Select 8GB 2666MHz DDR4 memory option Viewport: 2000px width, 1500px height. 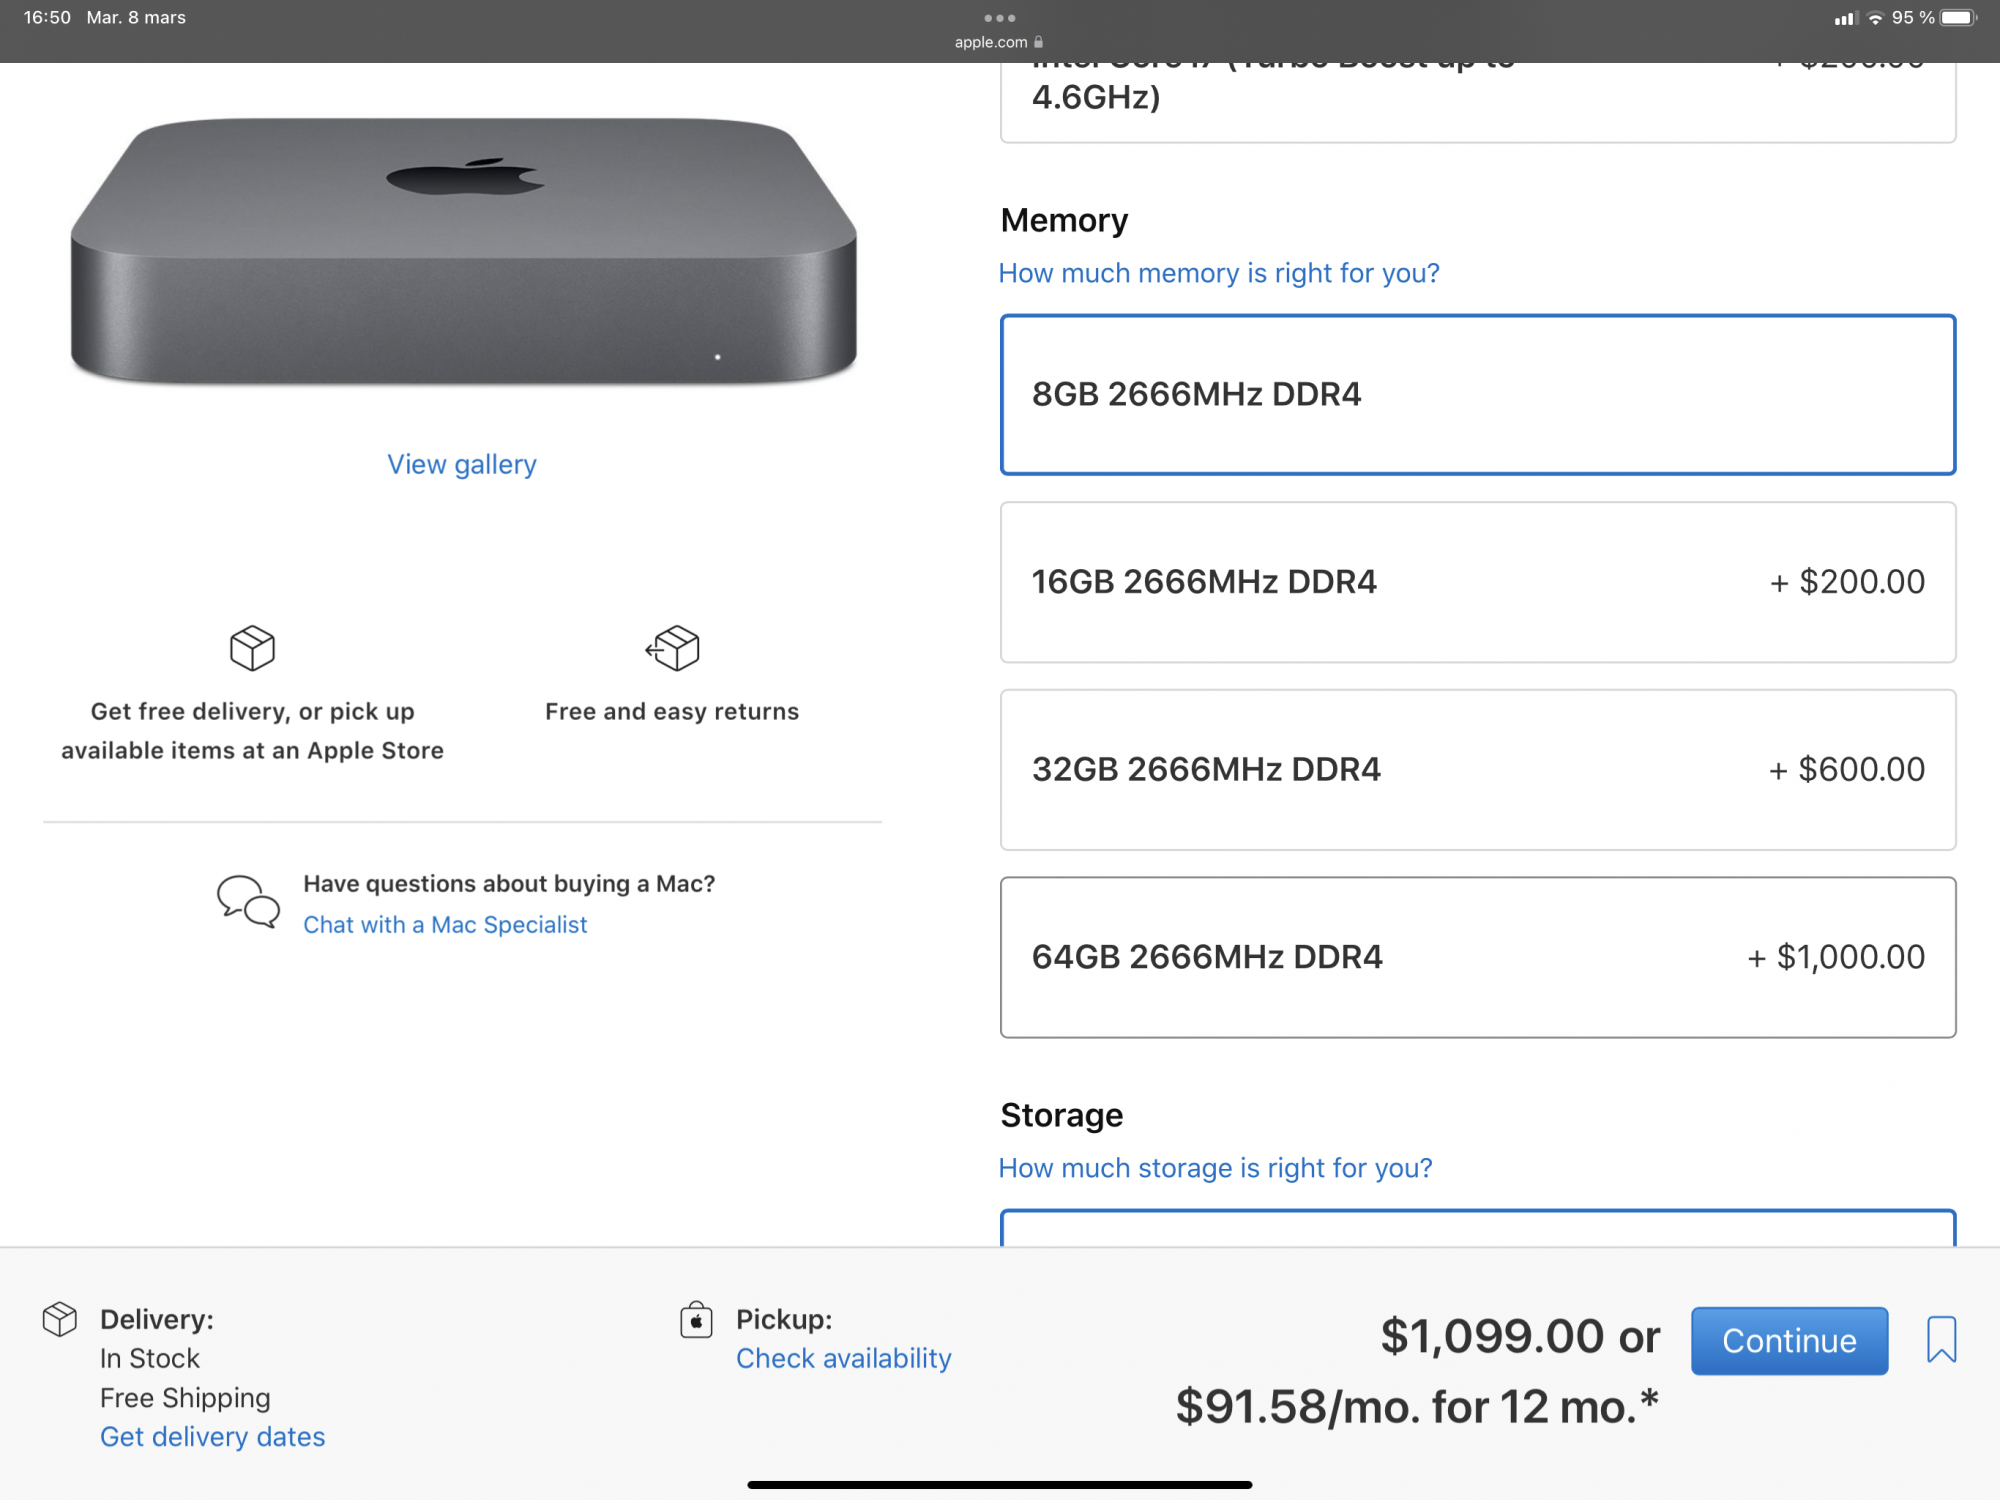tap(1477, 394)
